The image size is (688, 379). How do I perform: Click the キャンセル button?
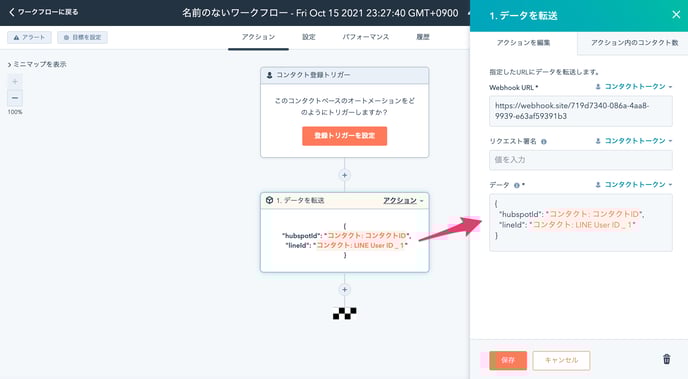[561, 360]
